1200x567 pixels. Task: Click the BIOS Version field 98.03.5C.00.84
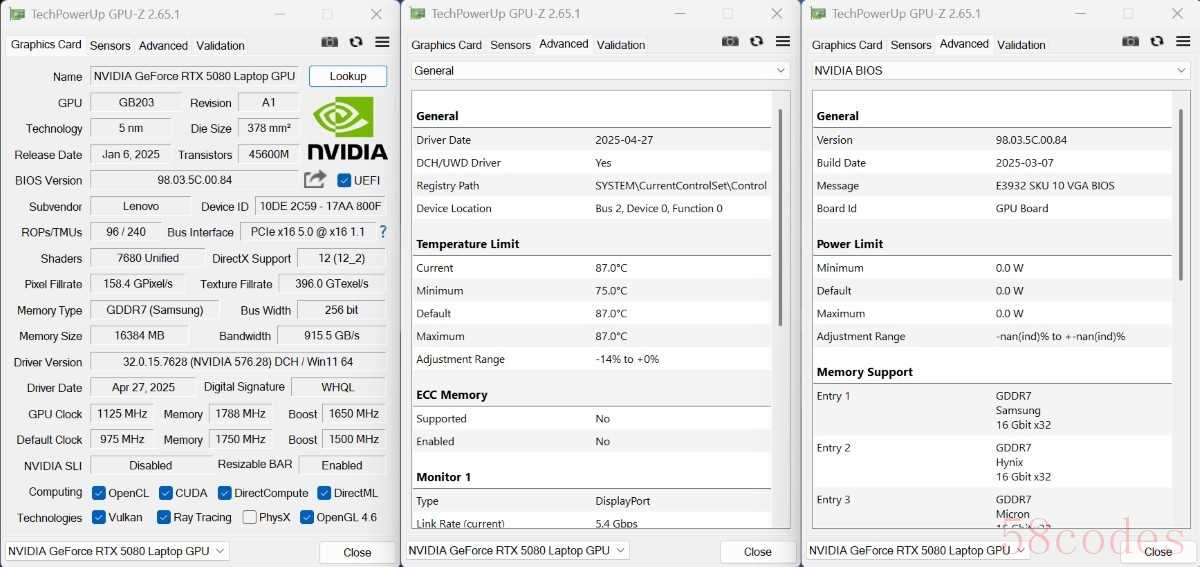coord(195,180)
